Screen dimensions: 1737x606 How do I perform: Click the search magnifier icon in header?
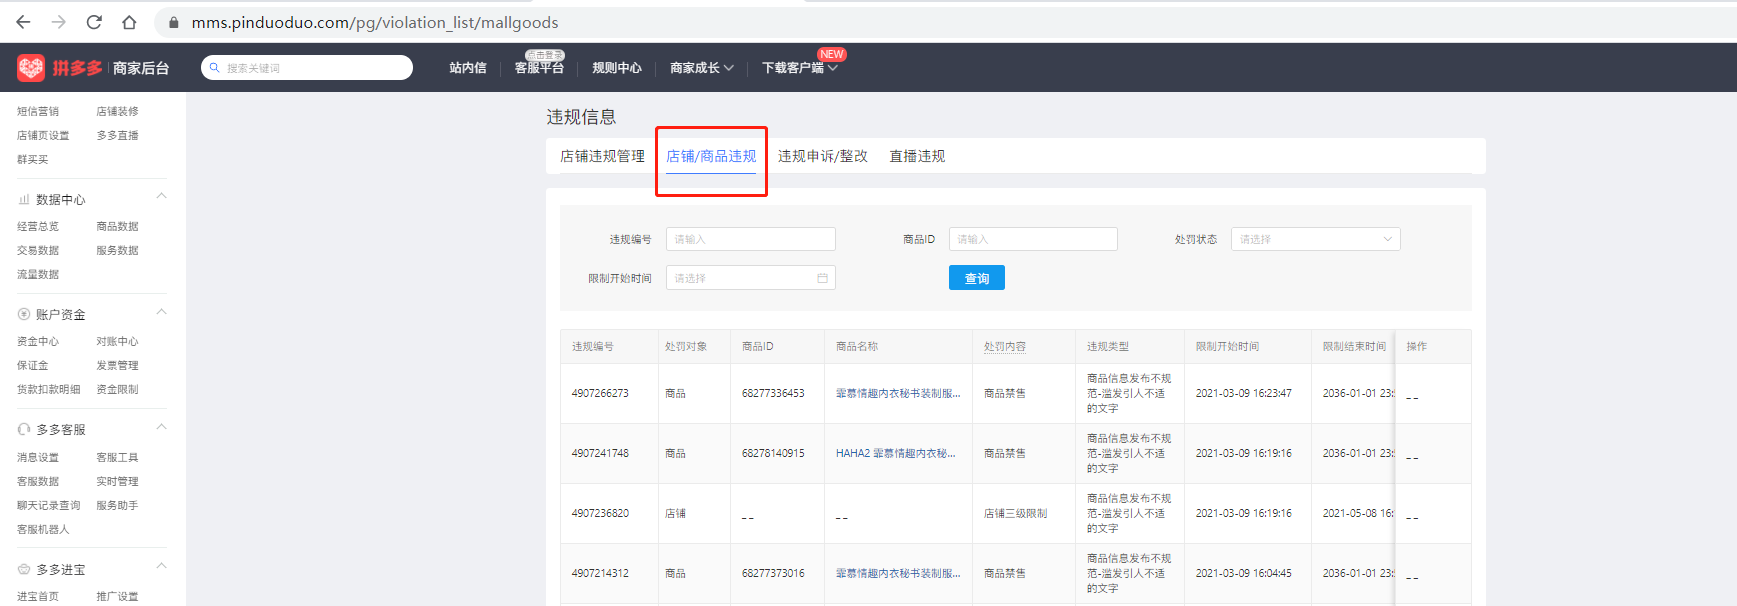[215, 68]
